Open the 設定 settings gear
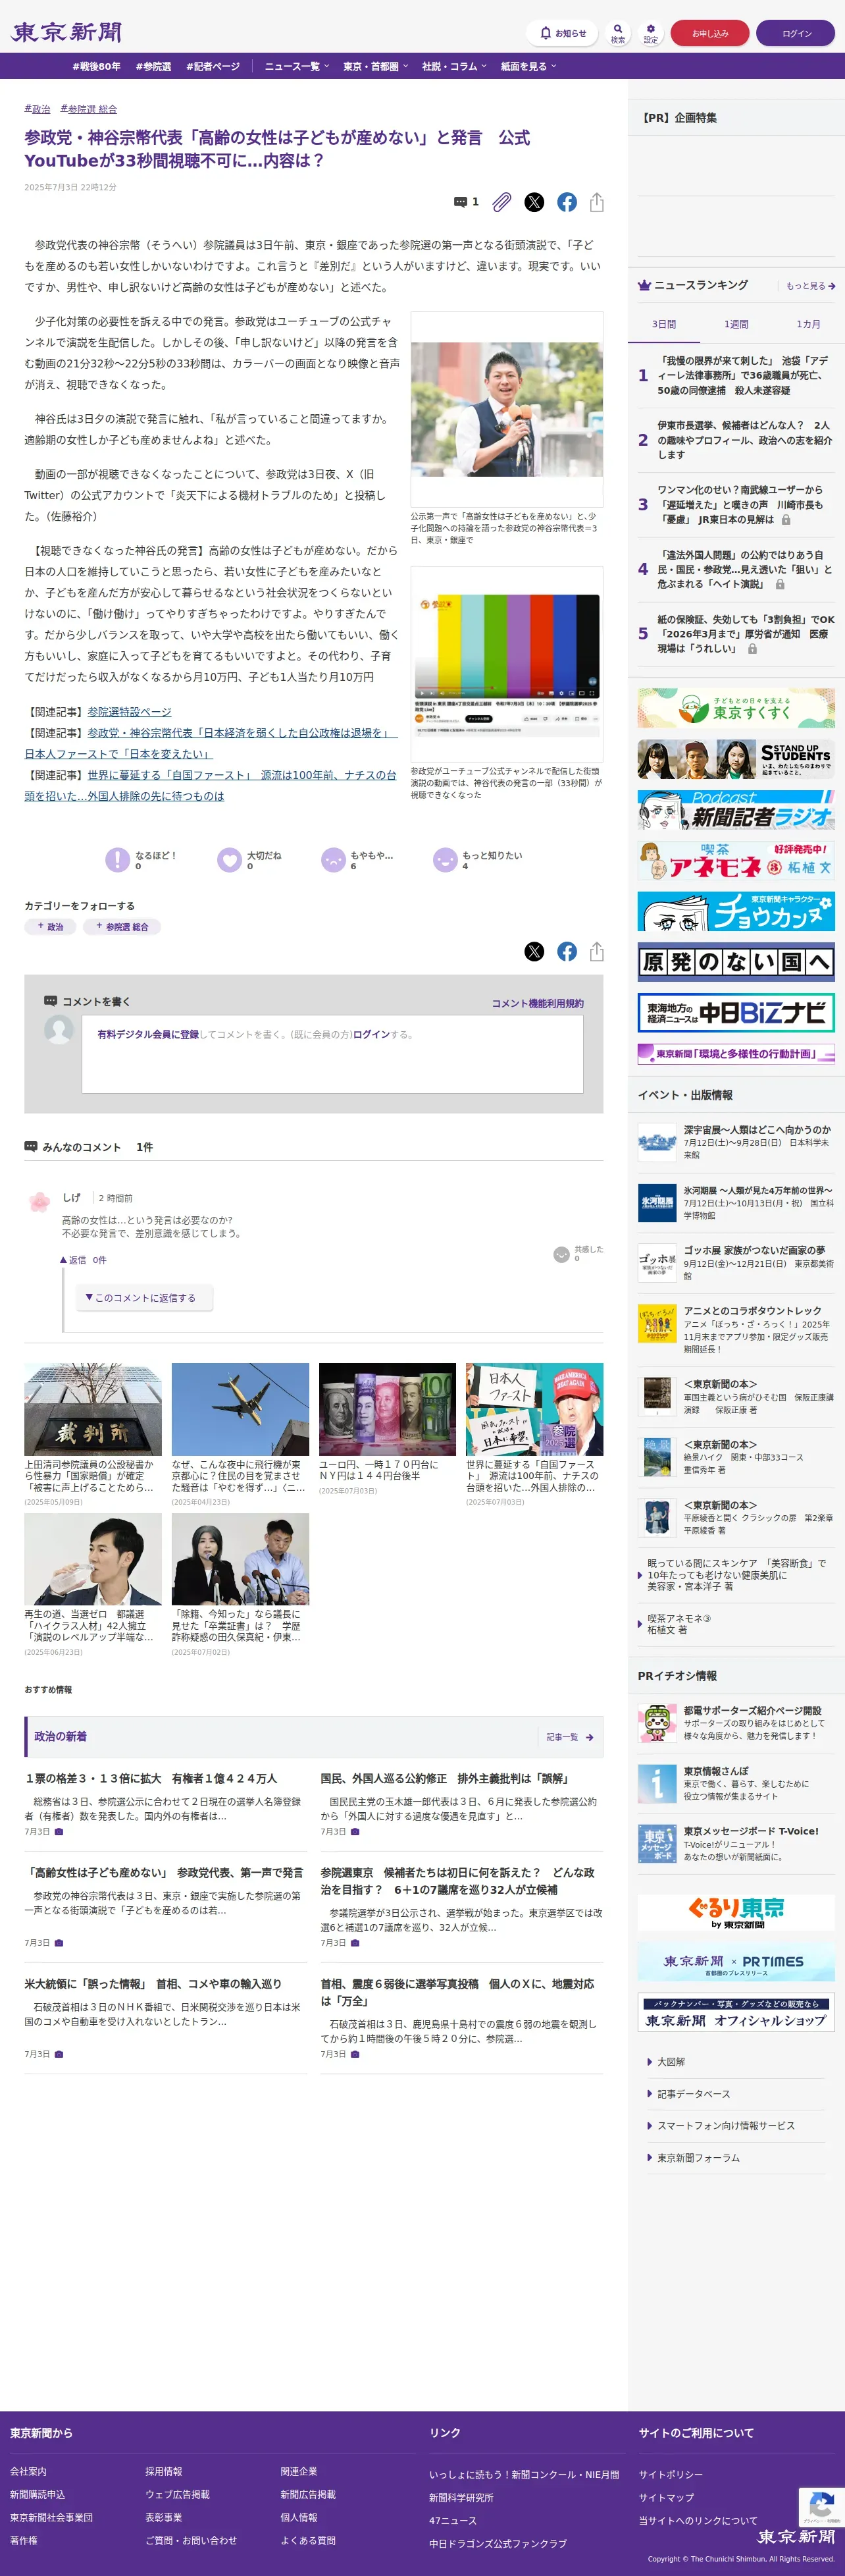The image size is (845, 2576). tap(651, 33)
